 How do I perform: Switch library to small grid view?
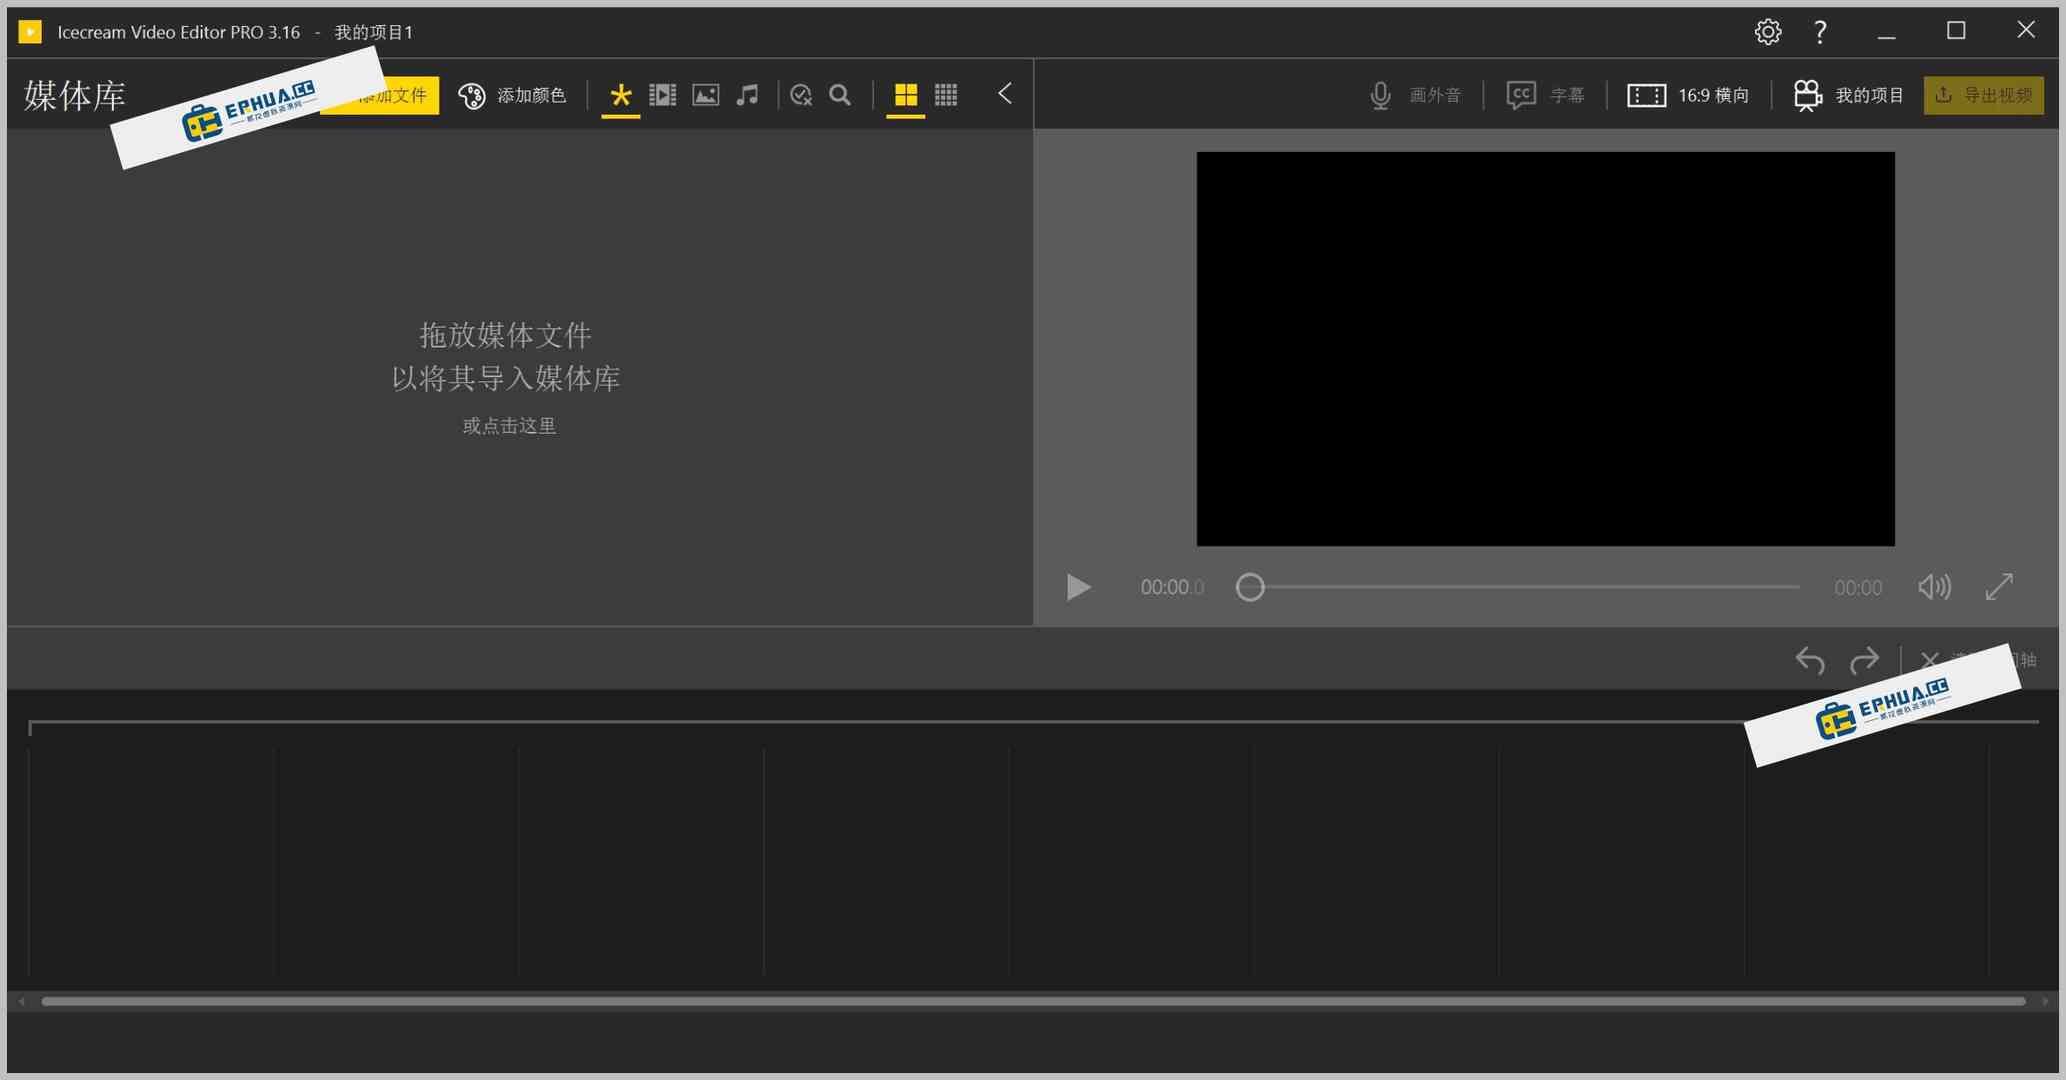[x=945, y=94]
